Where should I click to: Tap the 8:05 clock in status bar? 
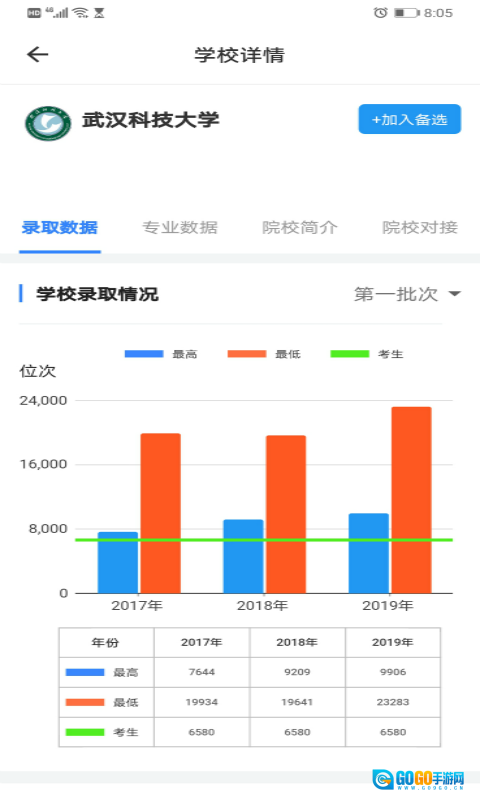pos(439,13)
